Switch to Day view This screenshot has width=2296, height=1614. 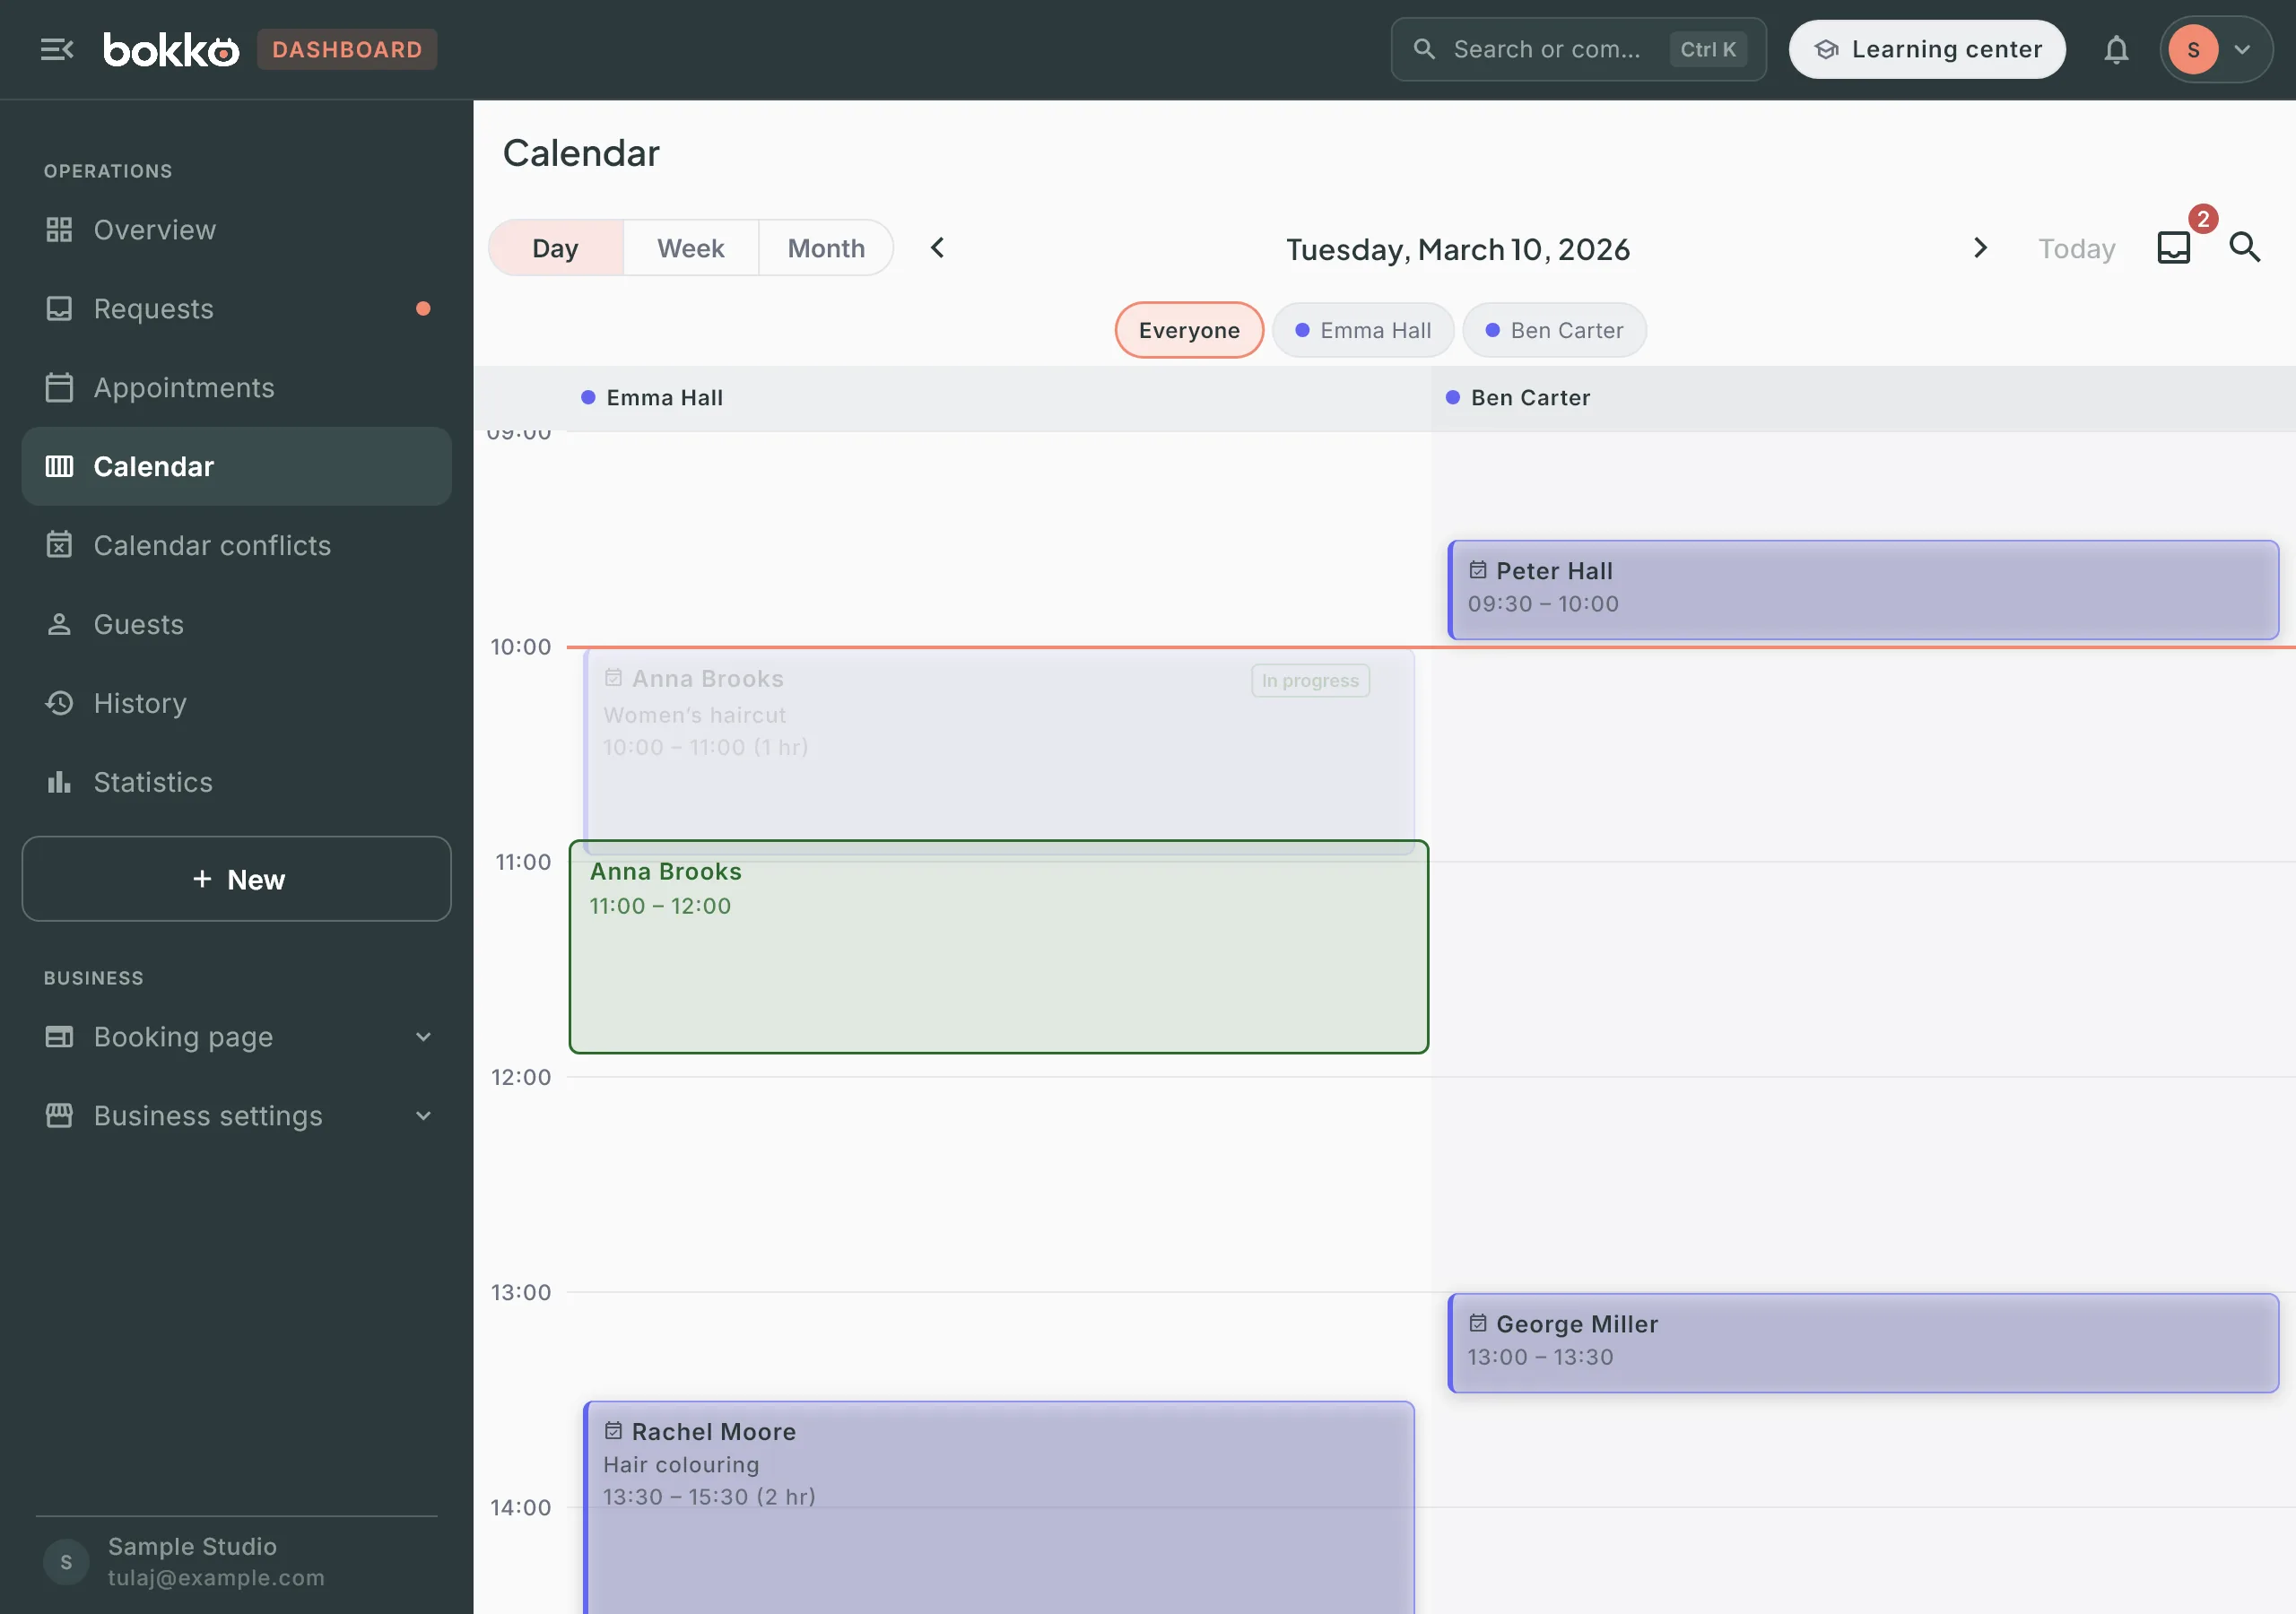click(x=555, y=248)
